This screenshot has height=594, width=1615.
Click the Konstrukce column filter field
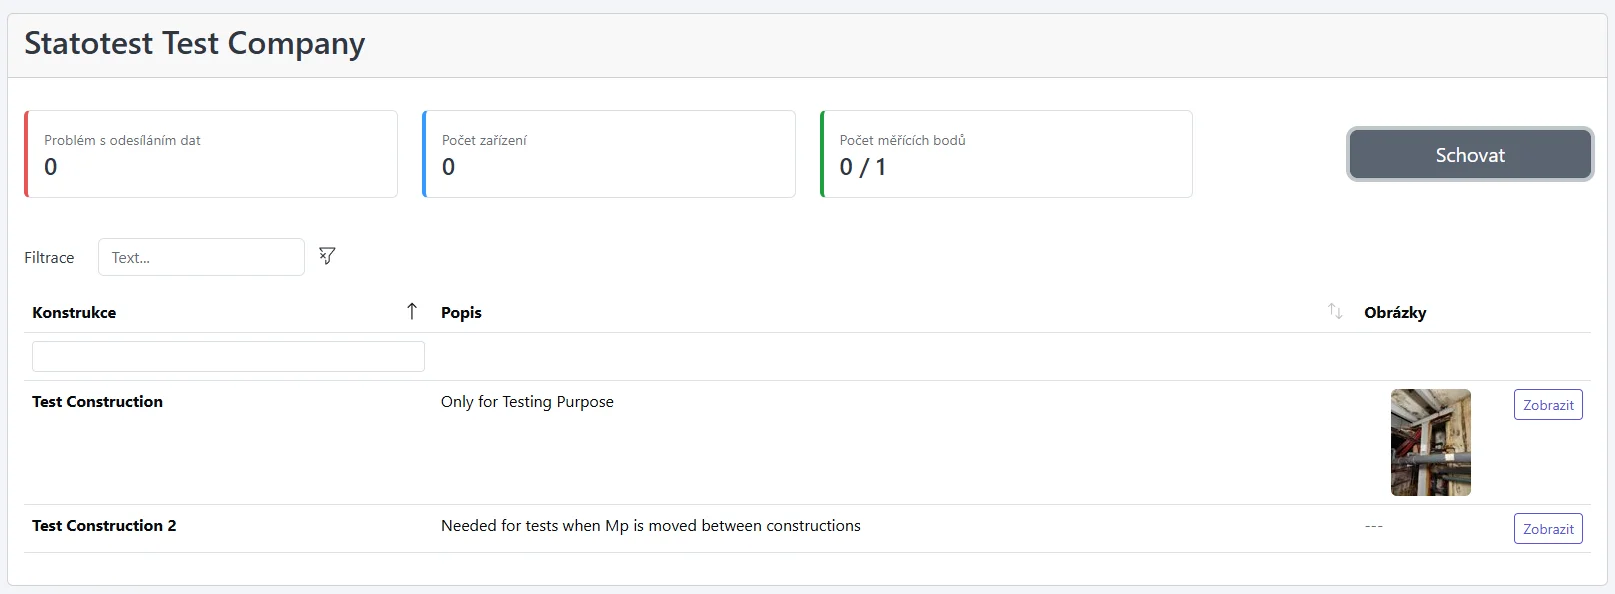(x=228, y=357)
